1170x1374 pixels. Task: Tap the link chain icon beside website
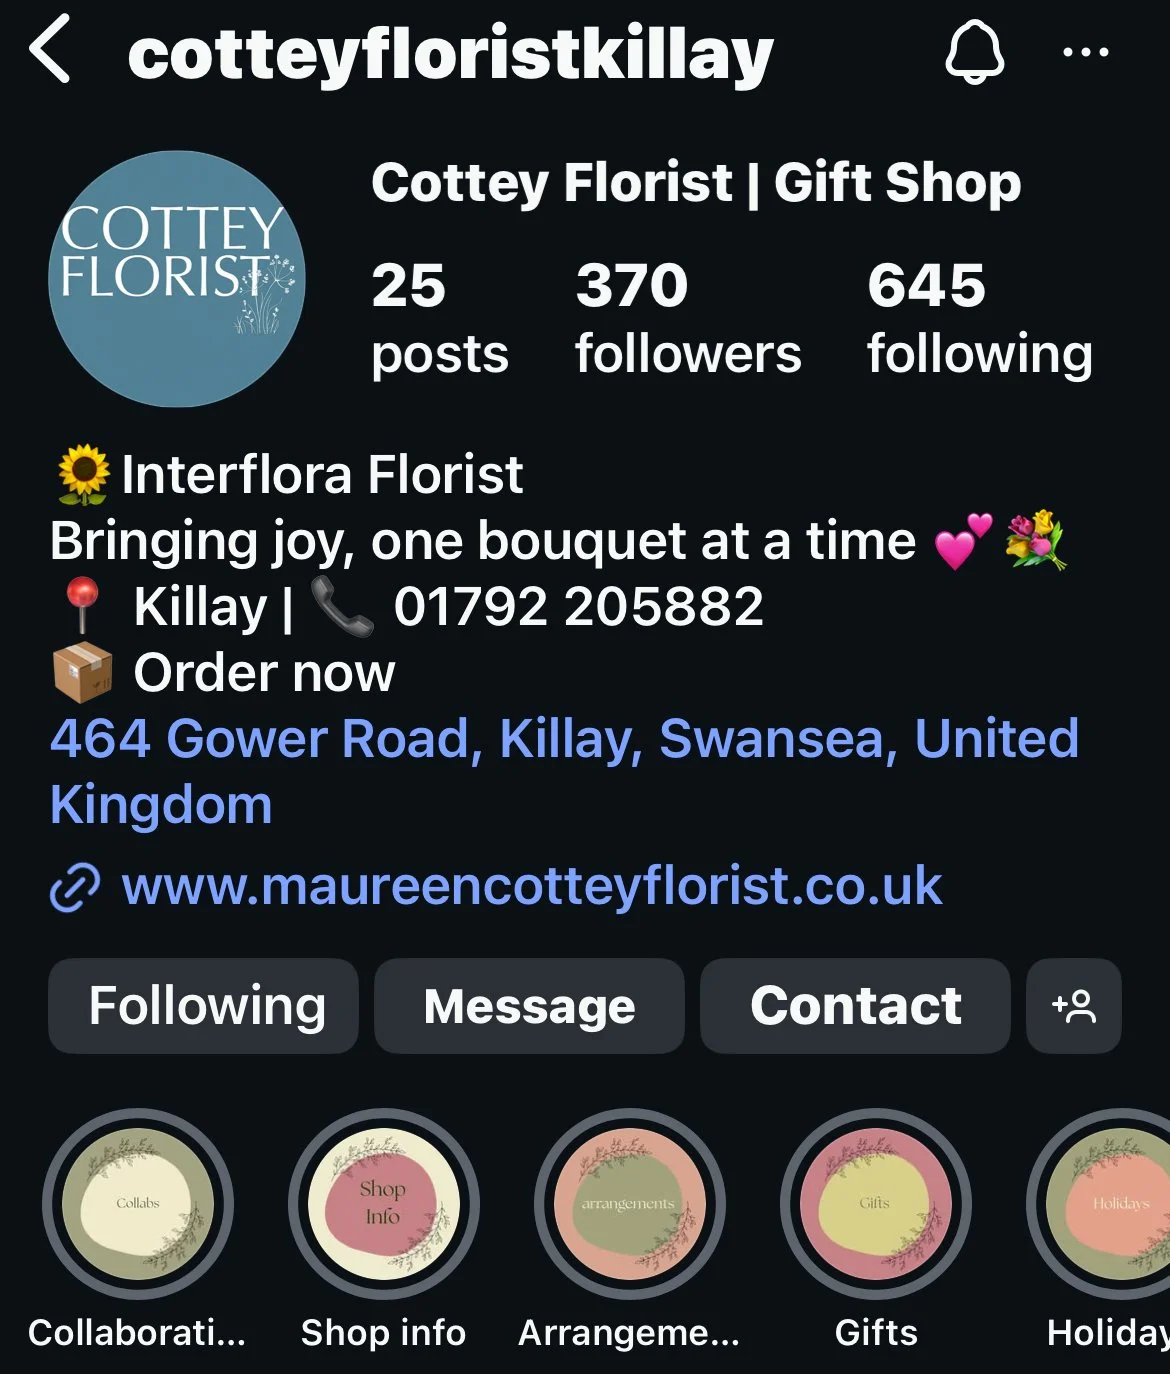tap(75, 888)
